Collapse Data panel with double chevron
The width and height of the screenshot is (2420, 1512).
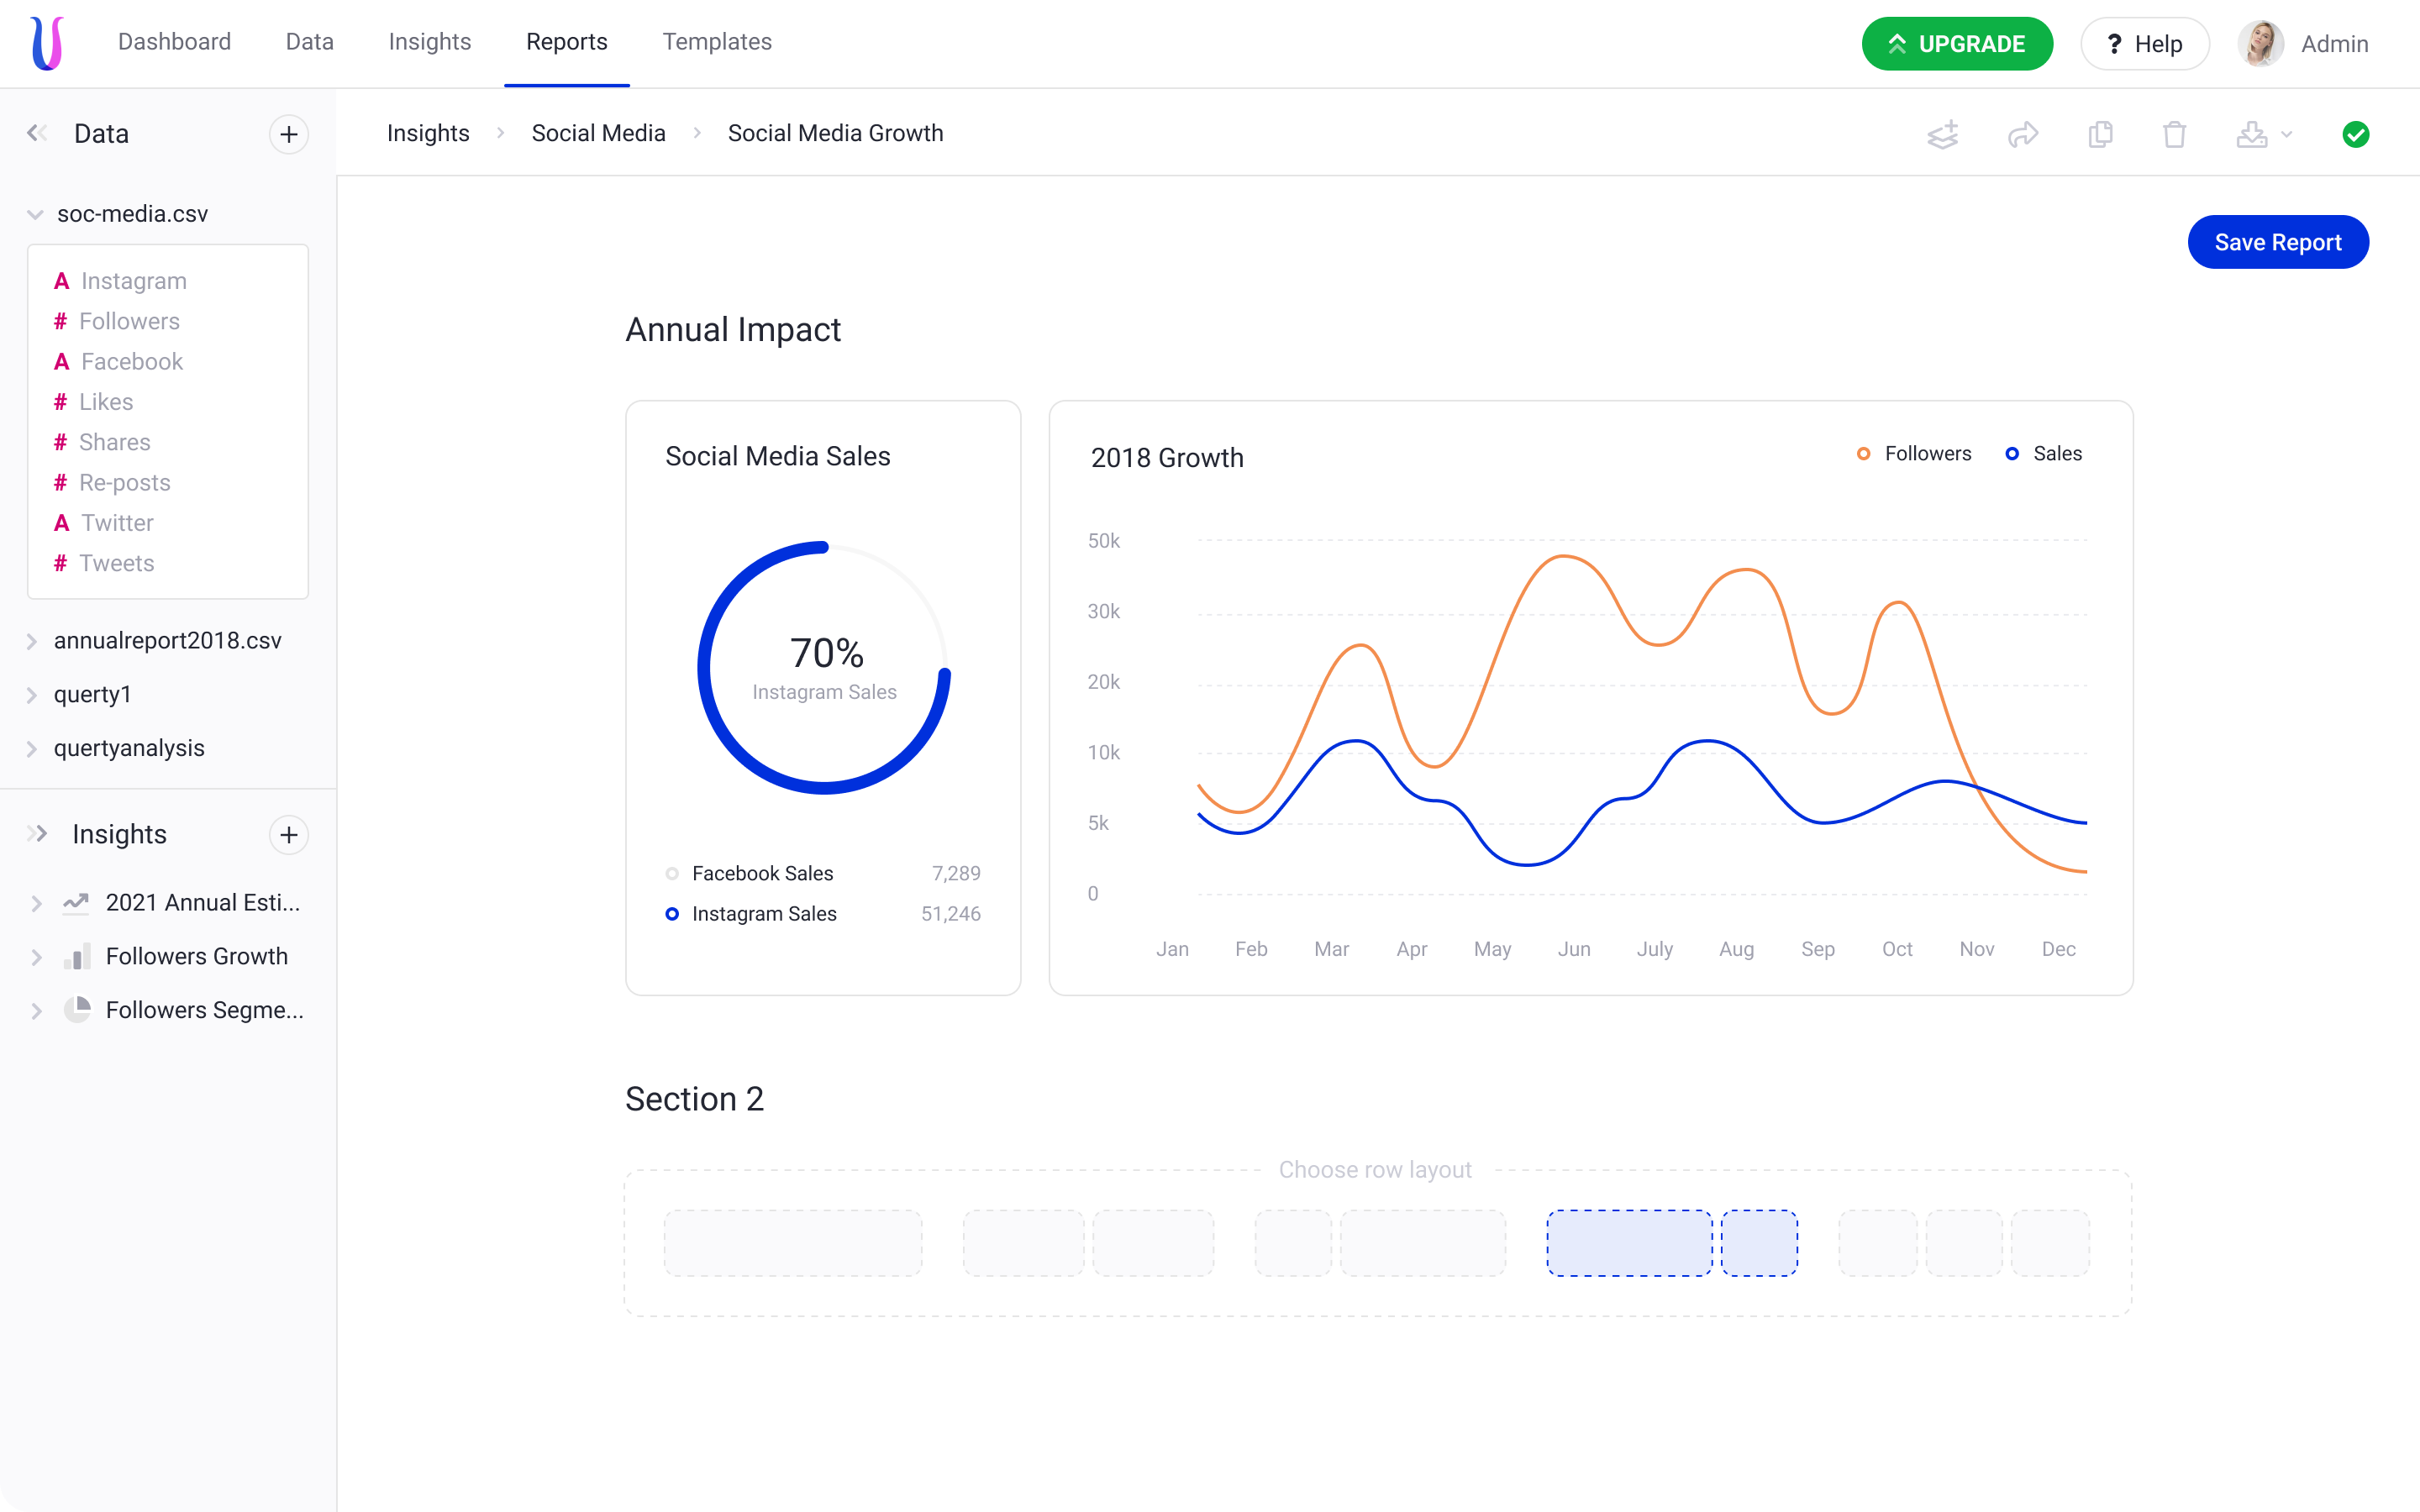tap(37, 133)
